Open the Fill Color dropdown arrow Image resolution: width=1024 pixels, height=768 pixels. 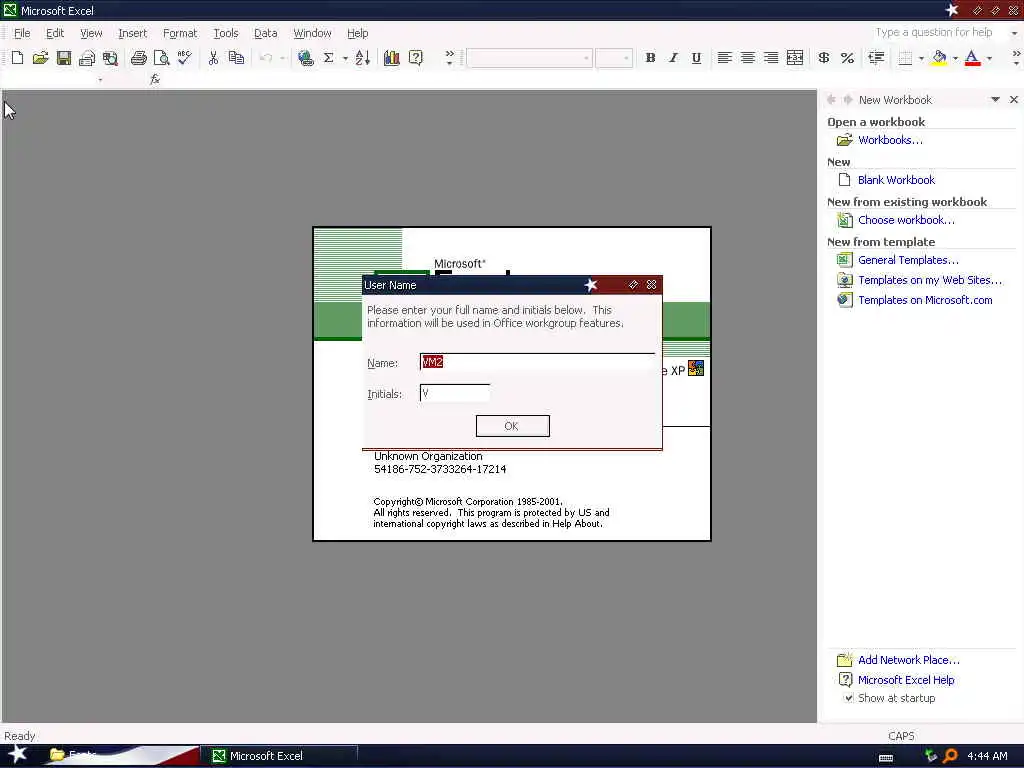click(x=955, y=58)
